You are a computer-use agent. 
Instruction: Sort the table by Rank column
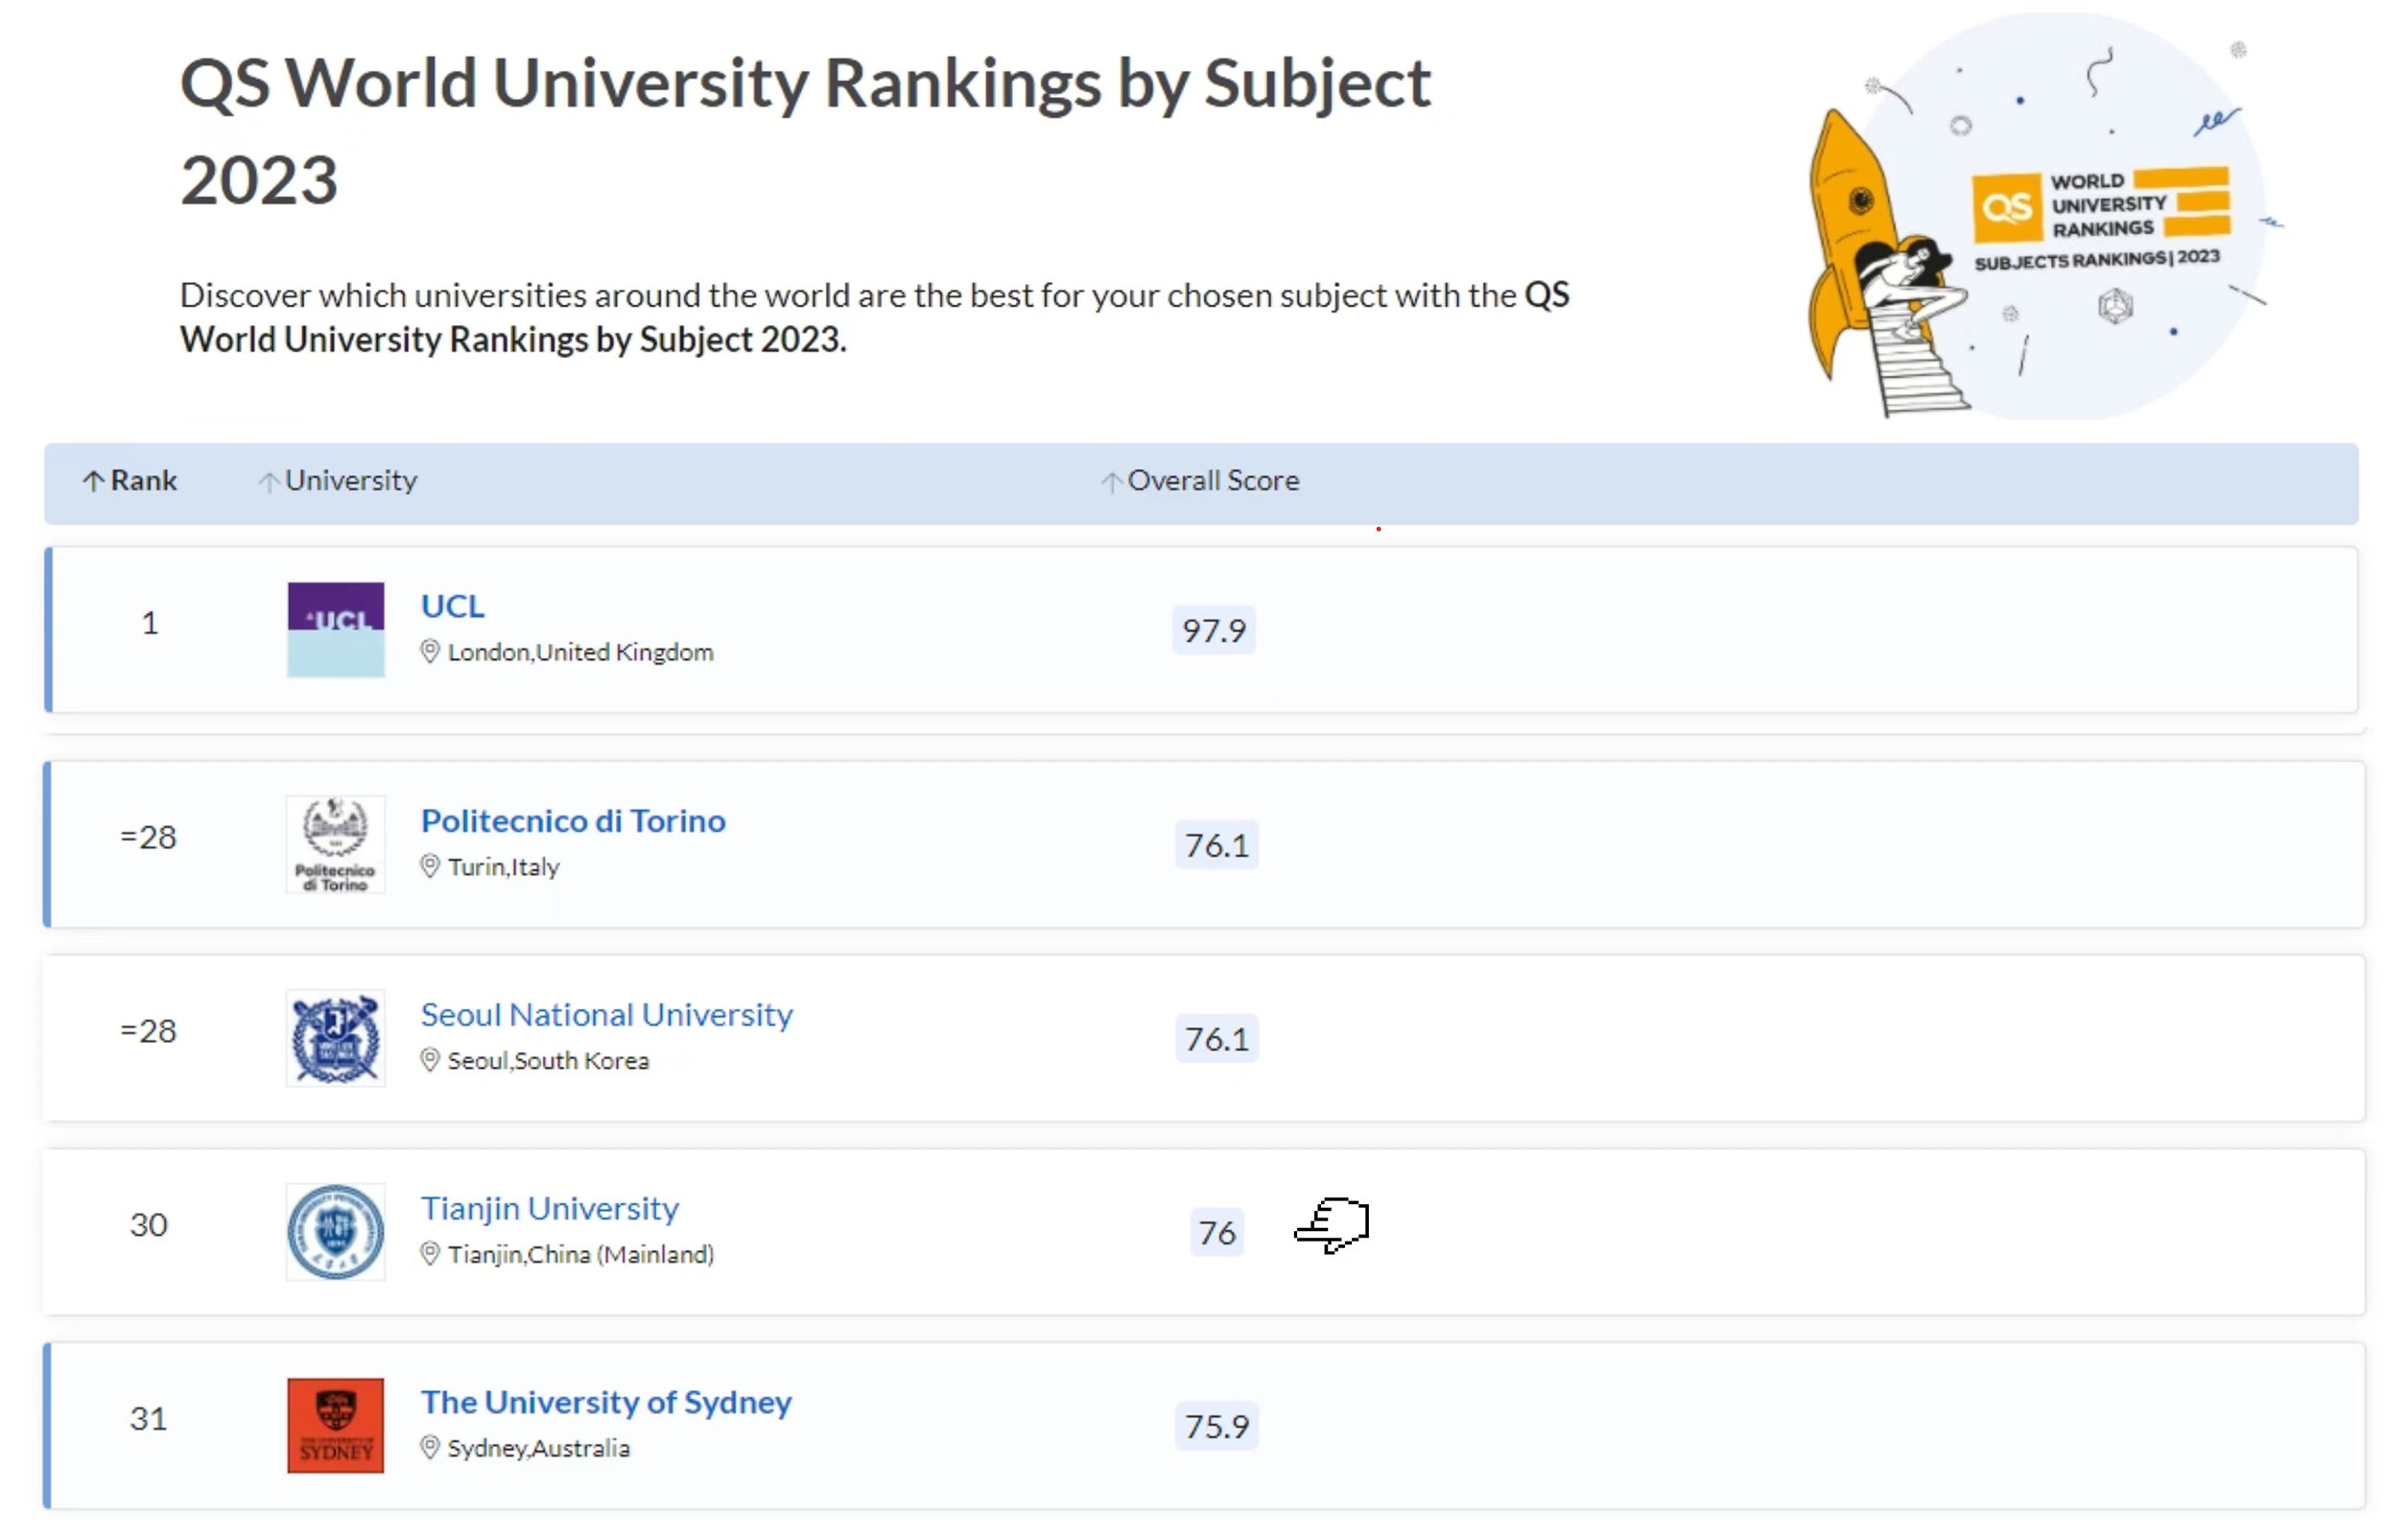(130, 481)
